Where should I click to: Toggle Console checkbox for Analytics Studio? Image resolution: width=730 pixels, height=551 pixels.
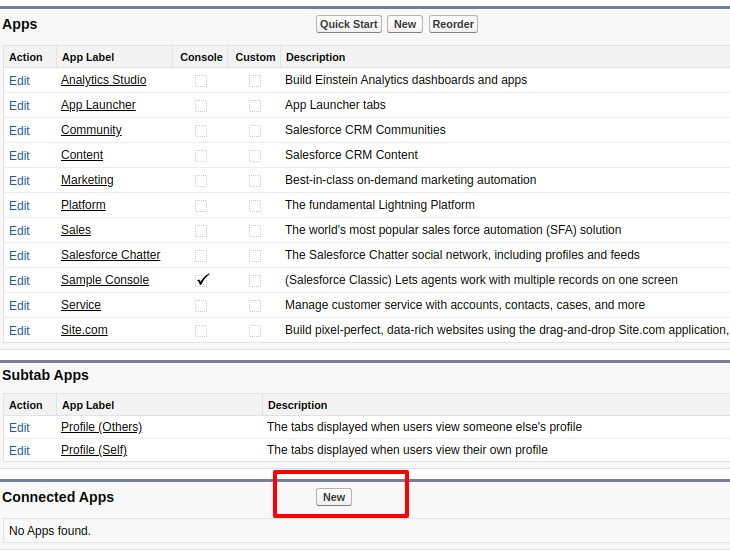coord(201,80)
